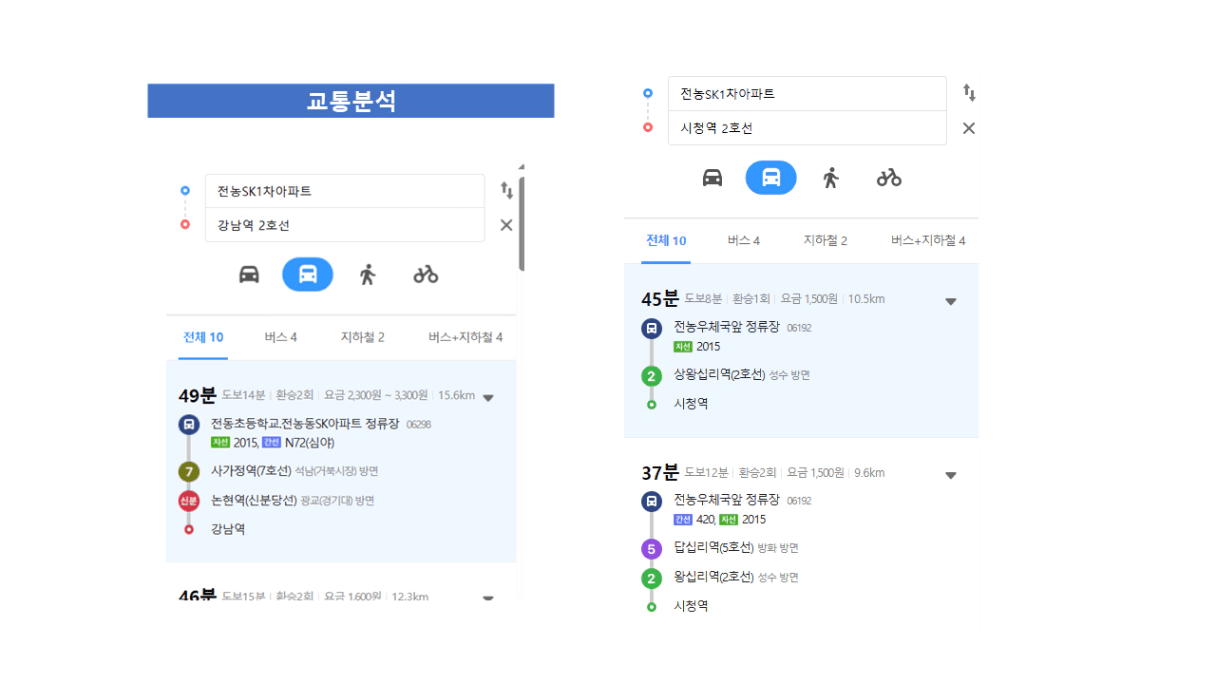
Task: Click 신분당선 icon beside 논현역
Action: (x=189, y=501)
